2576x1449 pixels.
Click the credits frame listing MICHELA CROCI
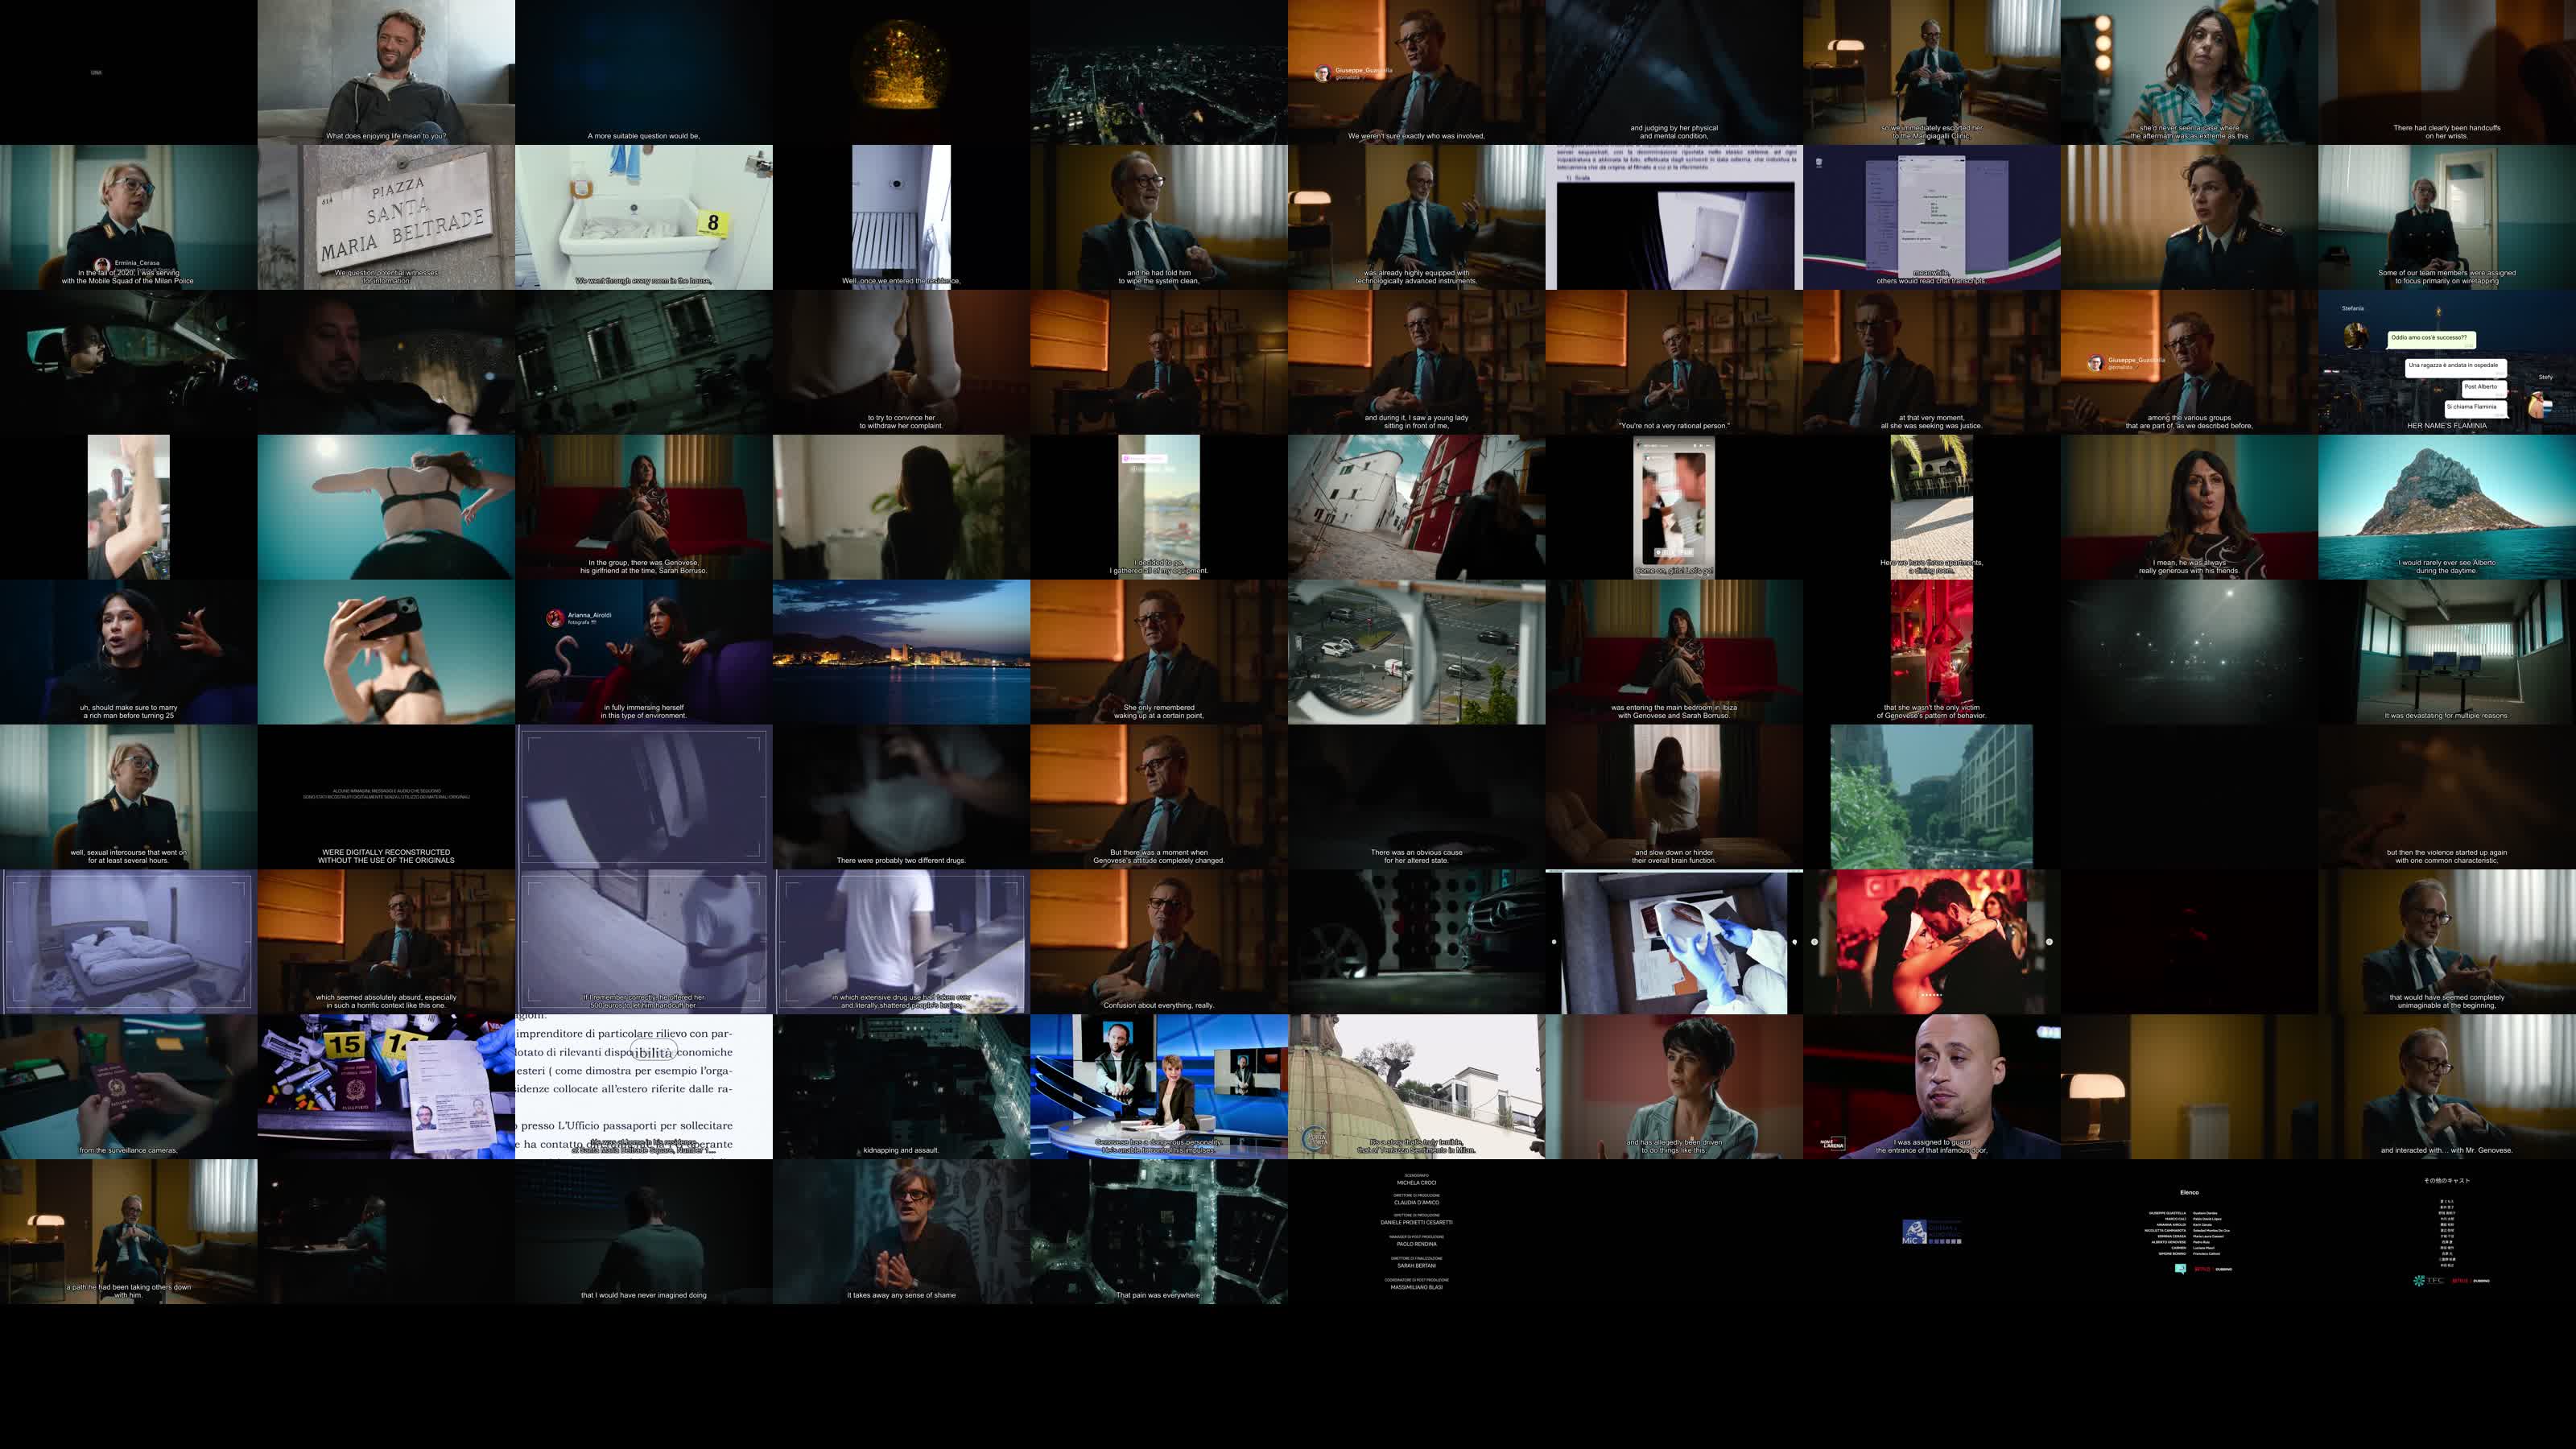(x=1416, y=1231)
